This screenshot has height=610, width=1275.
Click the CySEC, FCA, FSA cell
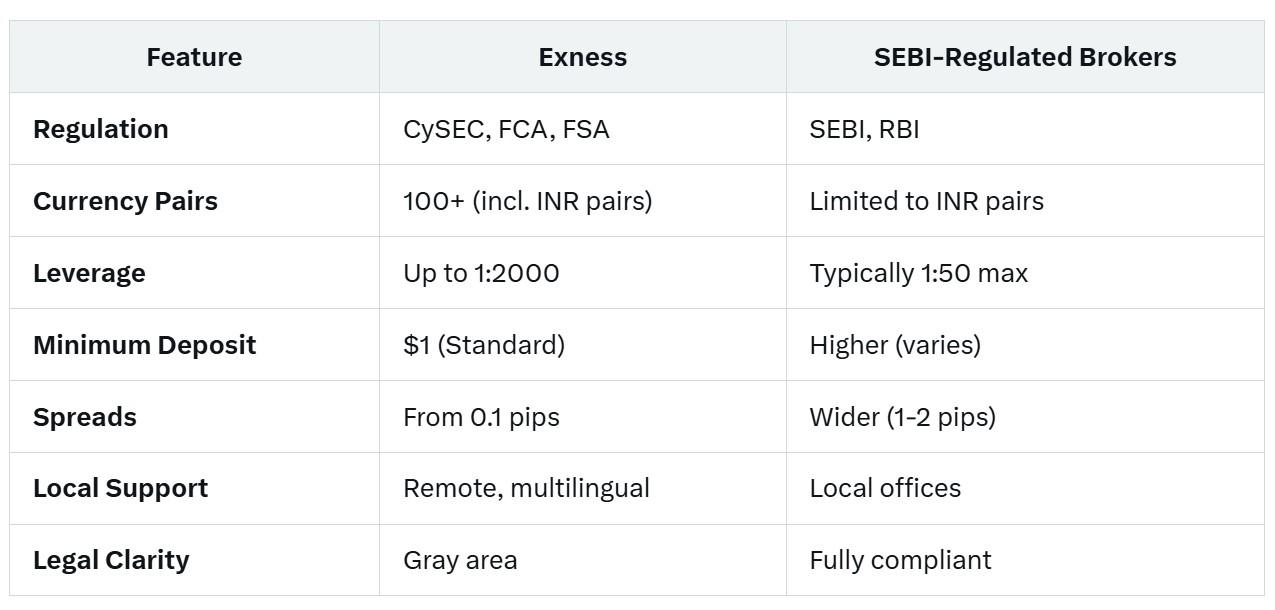pos(506,129)
